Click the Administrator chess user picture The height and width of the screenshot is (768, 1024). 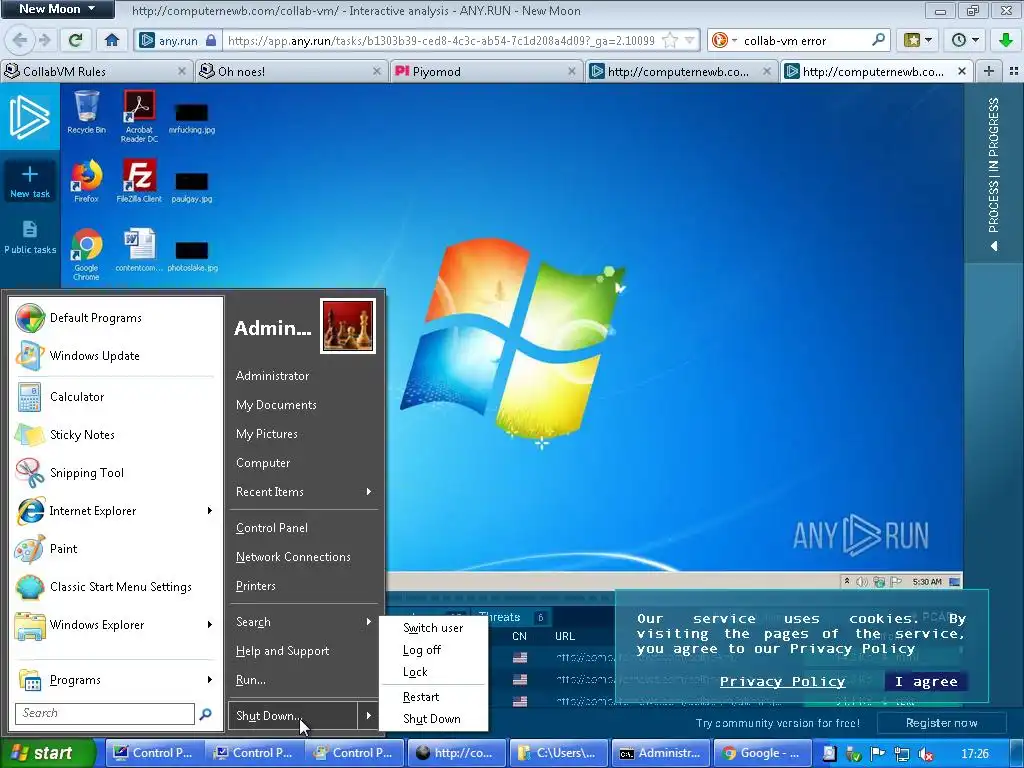pos(348,327)
